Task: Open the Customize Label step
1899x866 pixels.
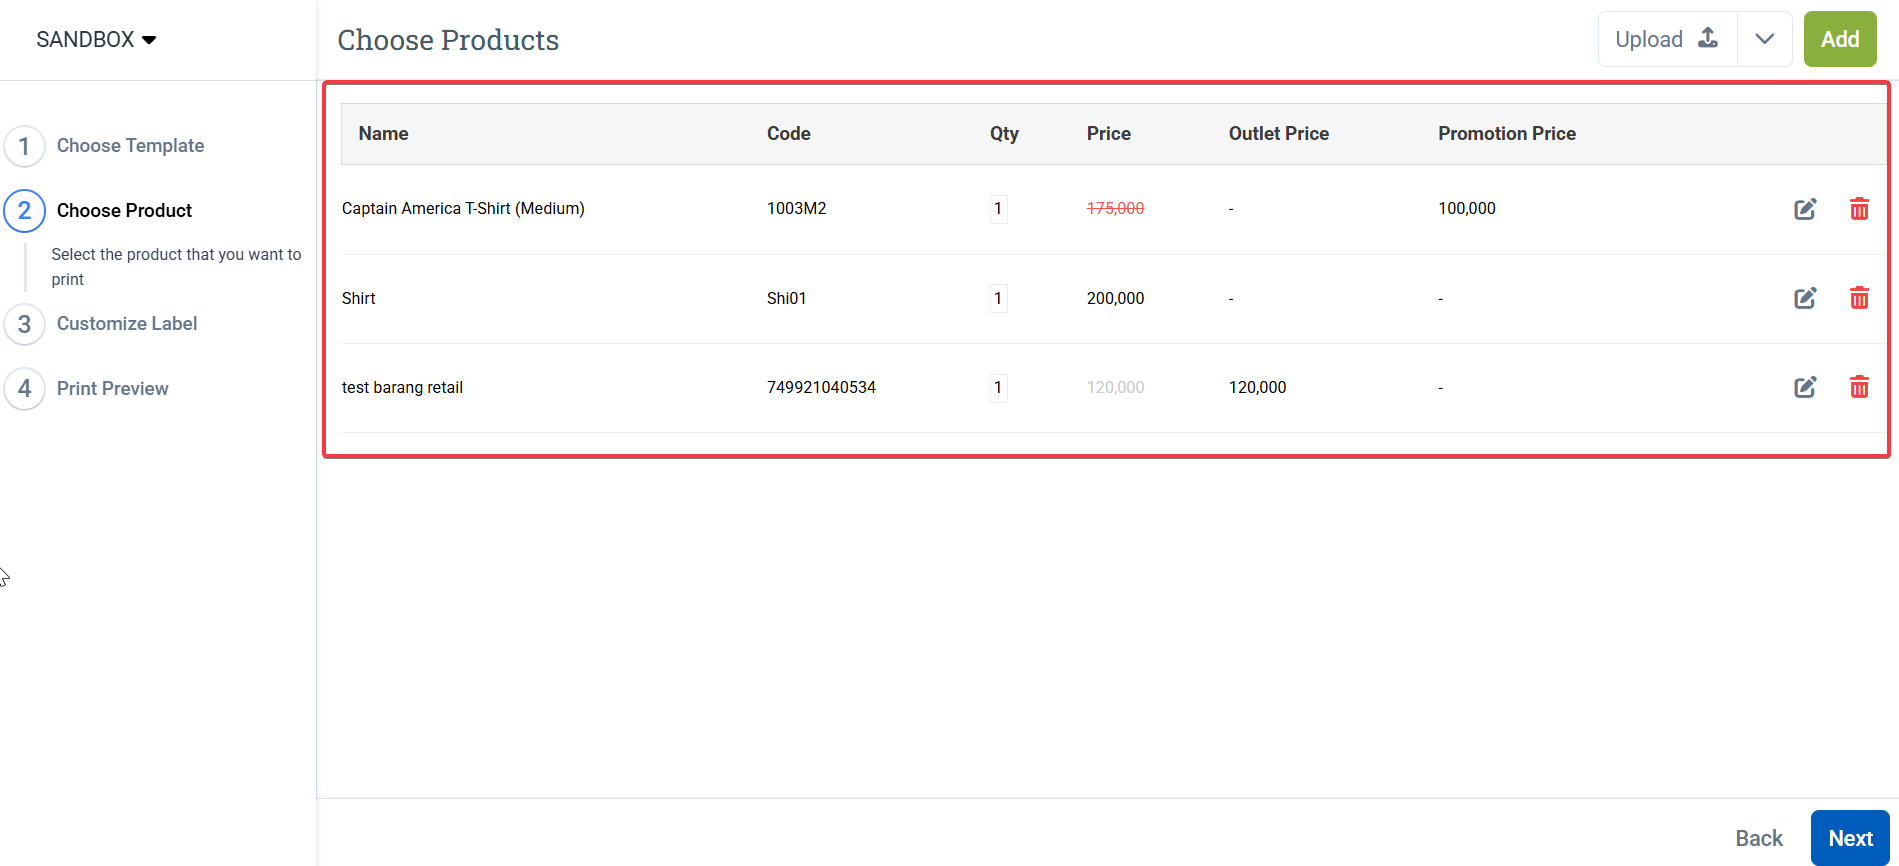Action: pyautogui.click(x=127, y=324)
